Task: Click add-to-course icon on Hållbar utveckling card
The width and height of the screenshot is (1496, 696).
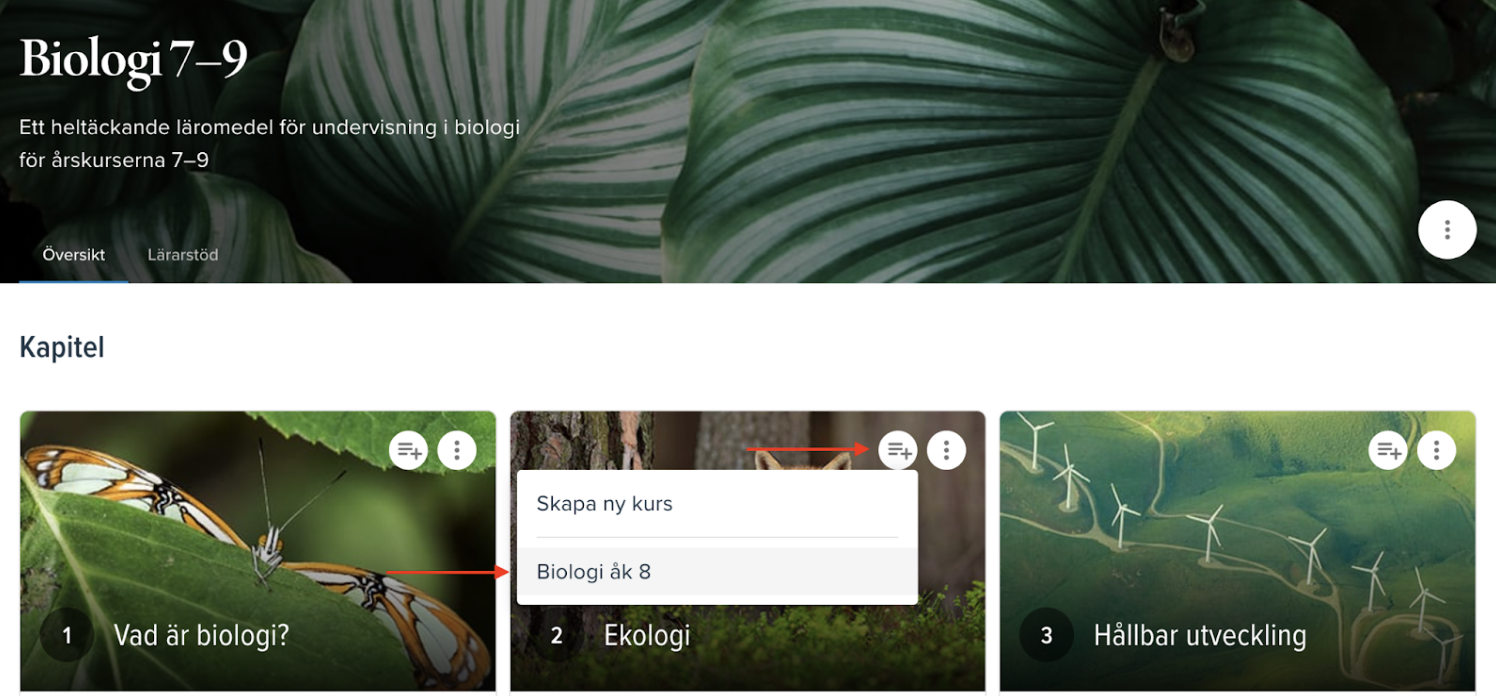Action: (1388, 450)
